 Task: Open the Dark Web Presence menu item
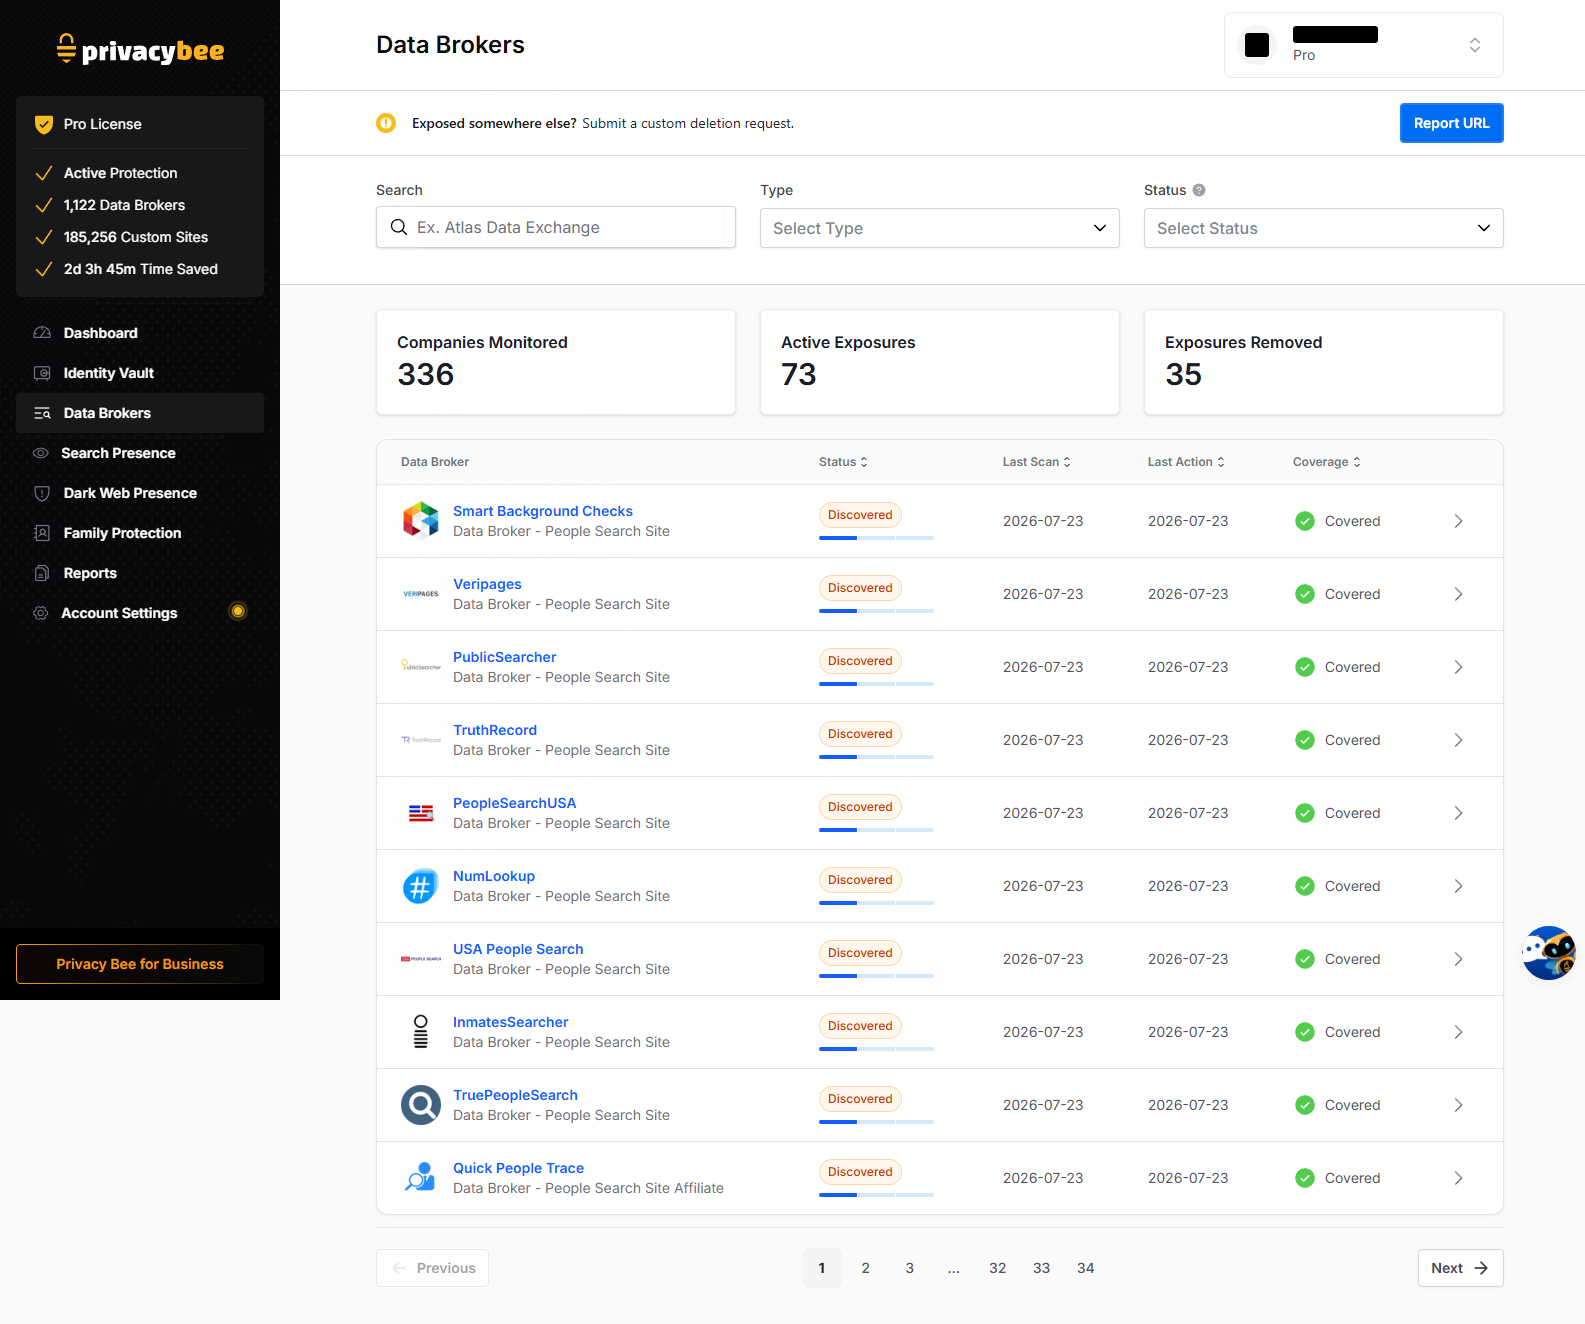pos(140,493)
